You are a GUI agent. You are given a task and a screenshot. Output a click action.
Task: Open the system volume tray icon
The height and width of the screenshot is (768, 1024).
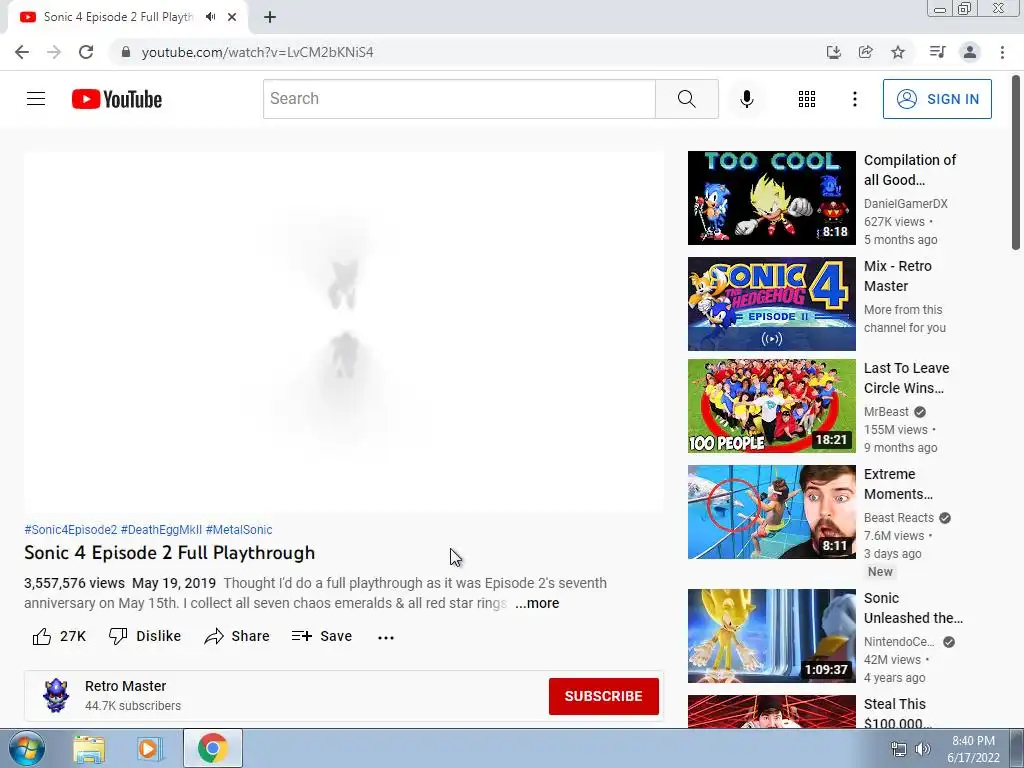922,749
